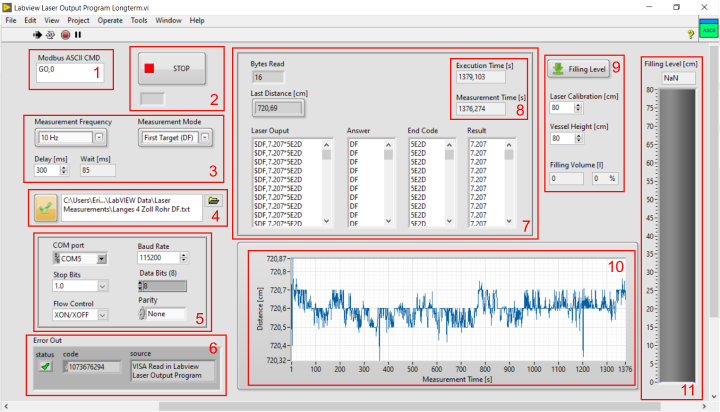Open the Operate menu
Screen dimensions: 720x412
pyautogui.click(x=110, y=20)
